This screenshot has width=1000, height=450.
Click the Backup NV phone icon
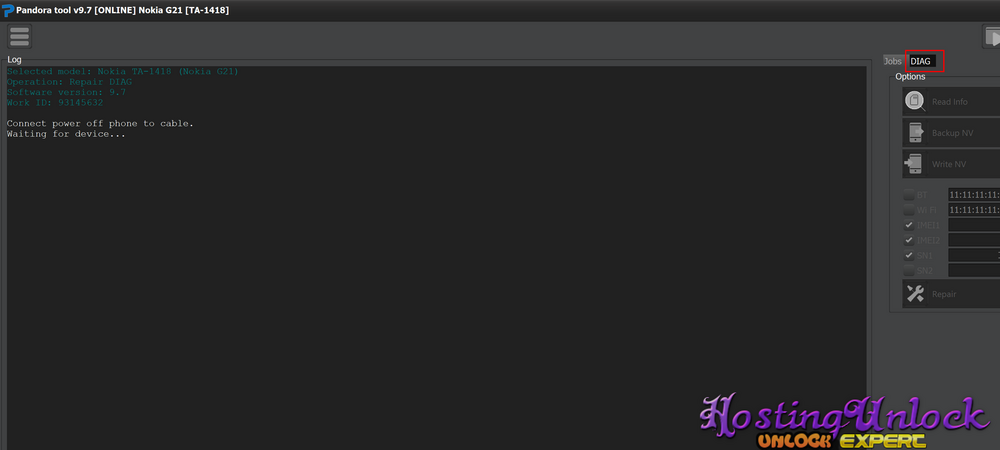(x=915, y=133)
